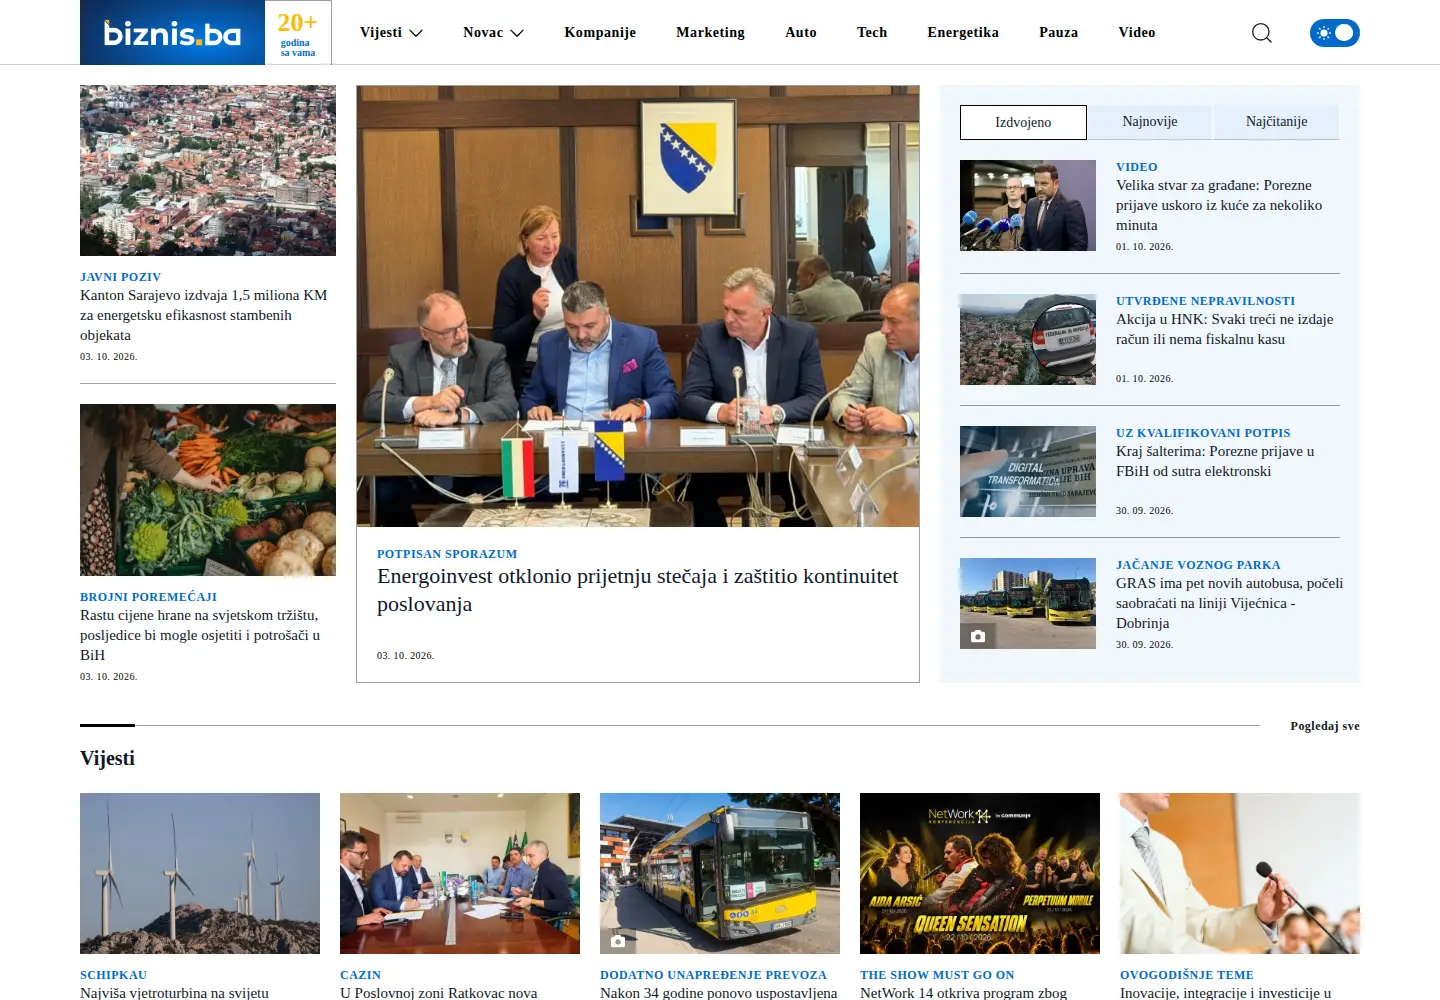
Task: Open the Porezne prijave iz kuće video article
Action: (x=1219, y=205)
